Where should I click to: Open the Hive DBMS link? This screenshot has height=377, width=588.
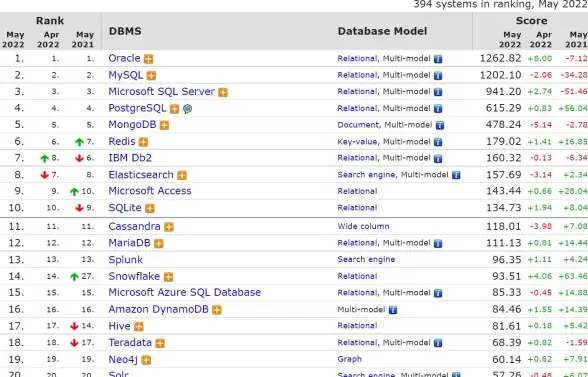coord(119,326)
